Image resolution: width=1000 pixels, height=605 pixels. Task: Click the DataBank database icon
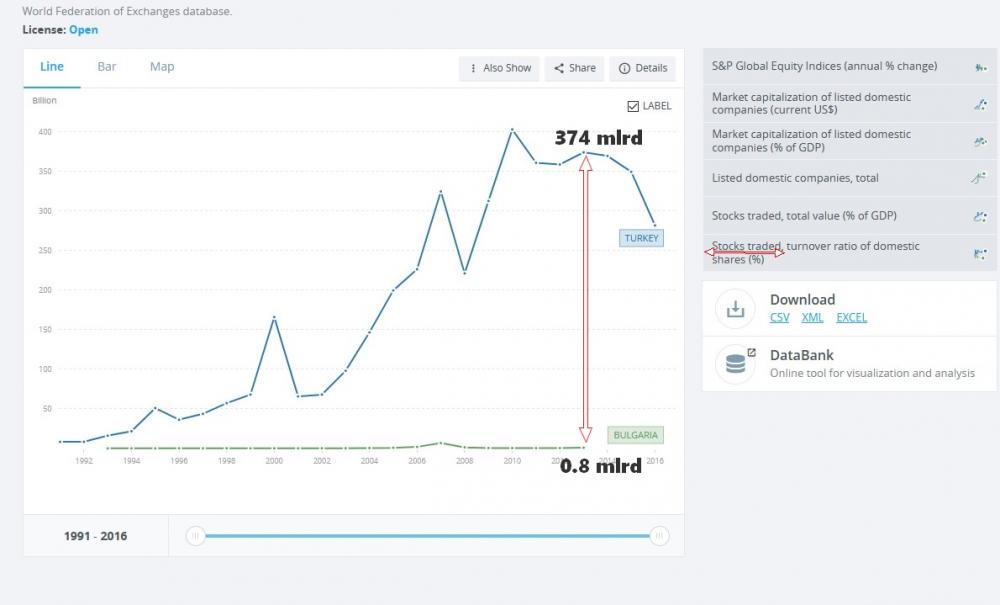click(x=735, y=364)
